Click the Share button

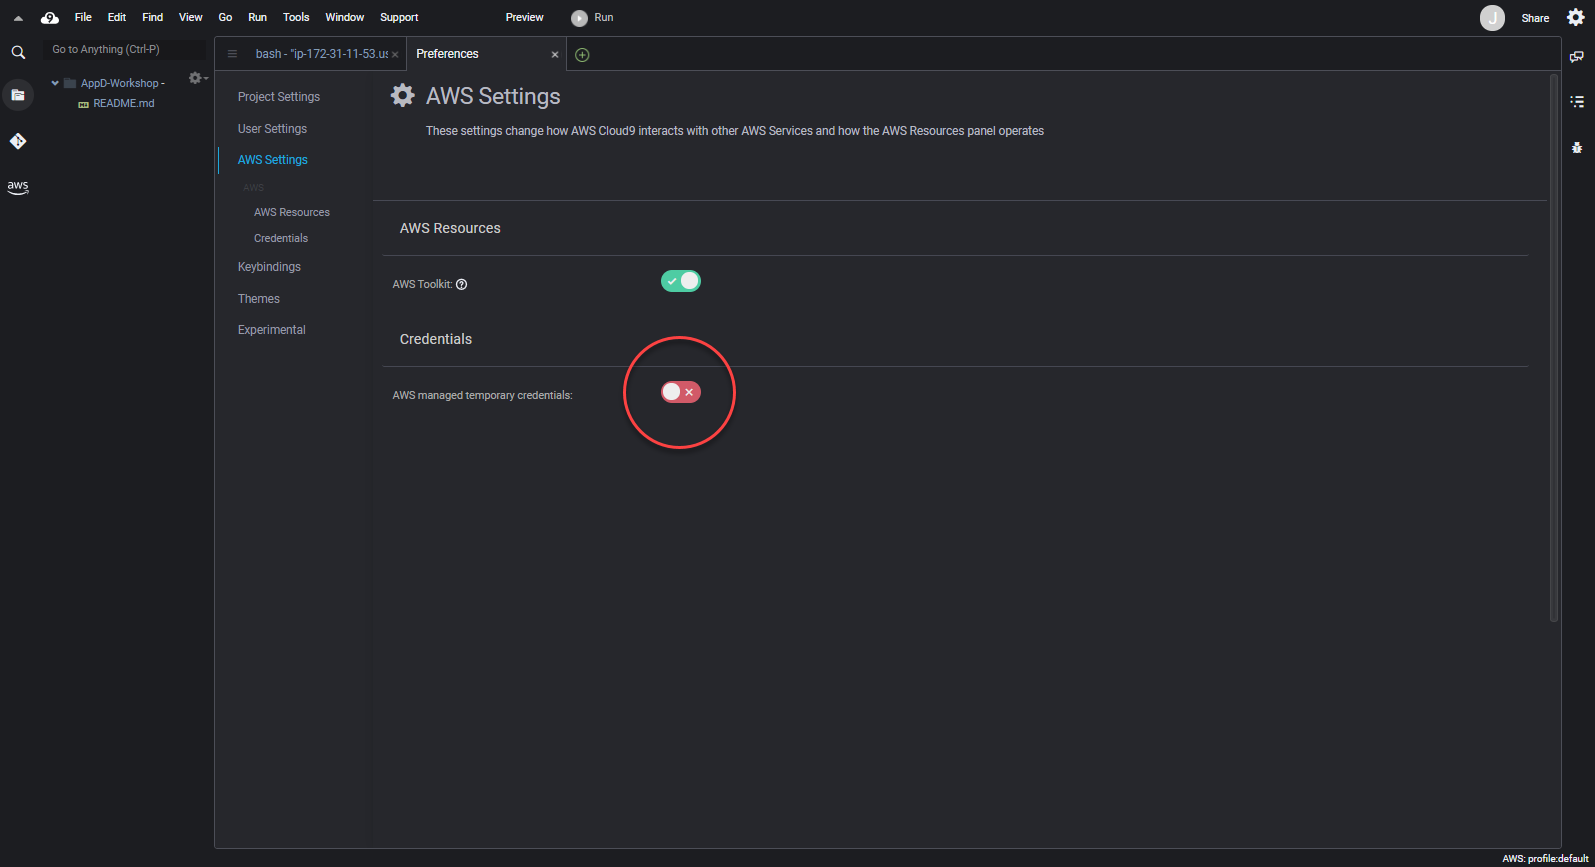pos(1535,18)
